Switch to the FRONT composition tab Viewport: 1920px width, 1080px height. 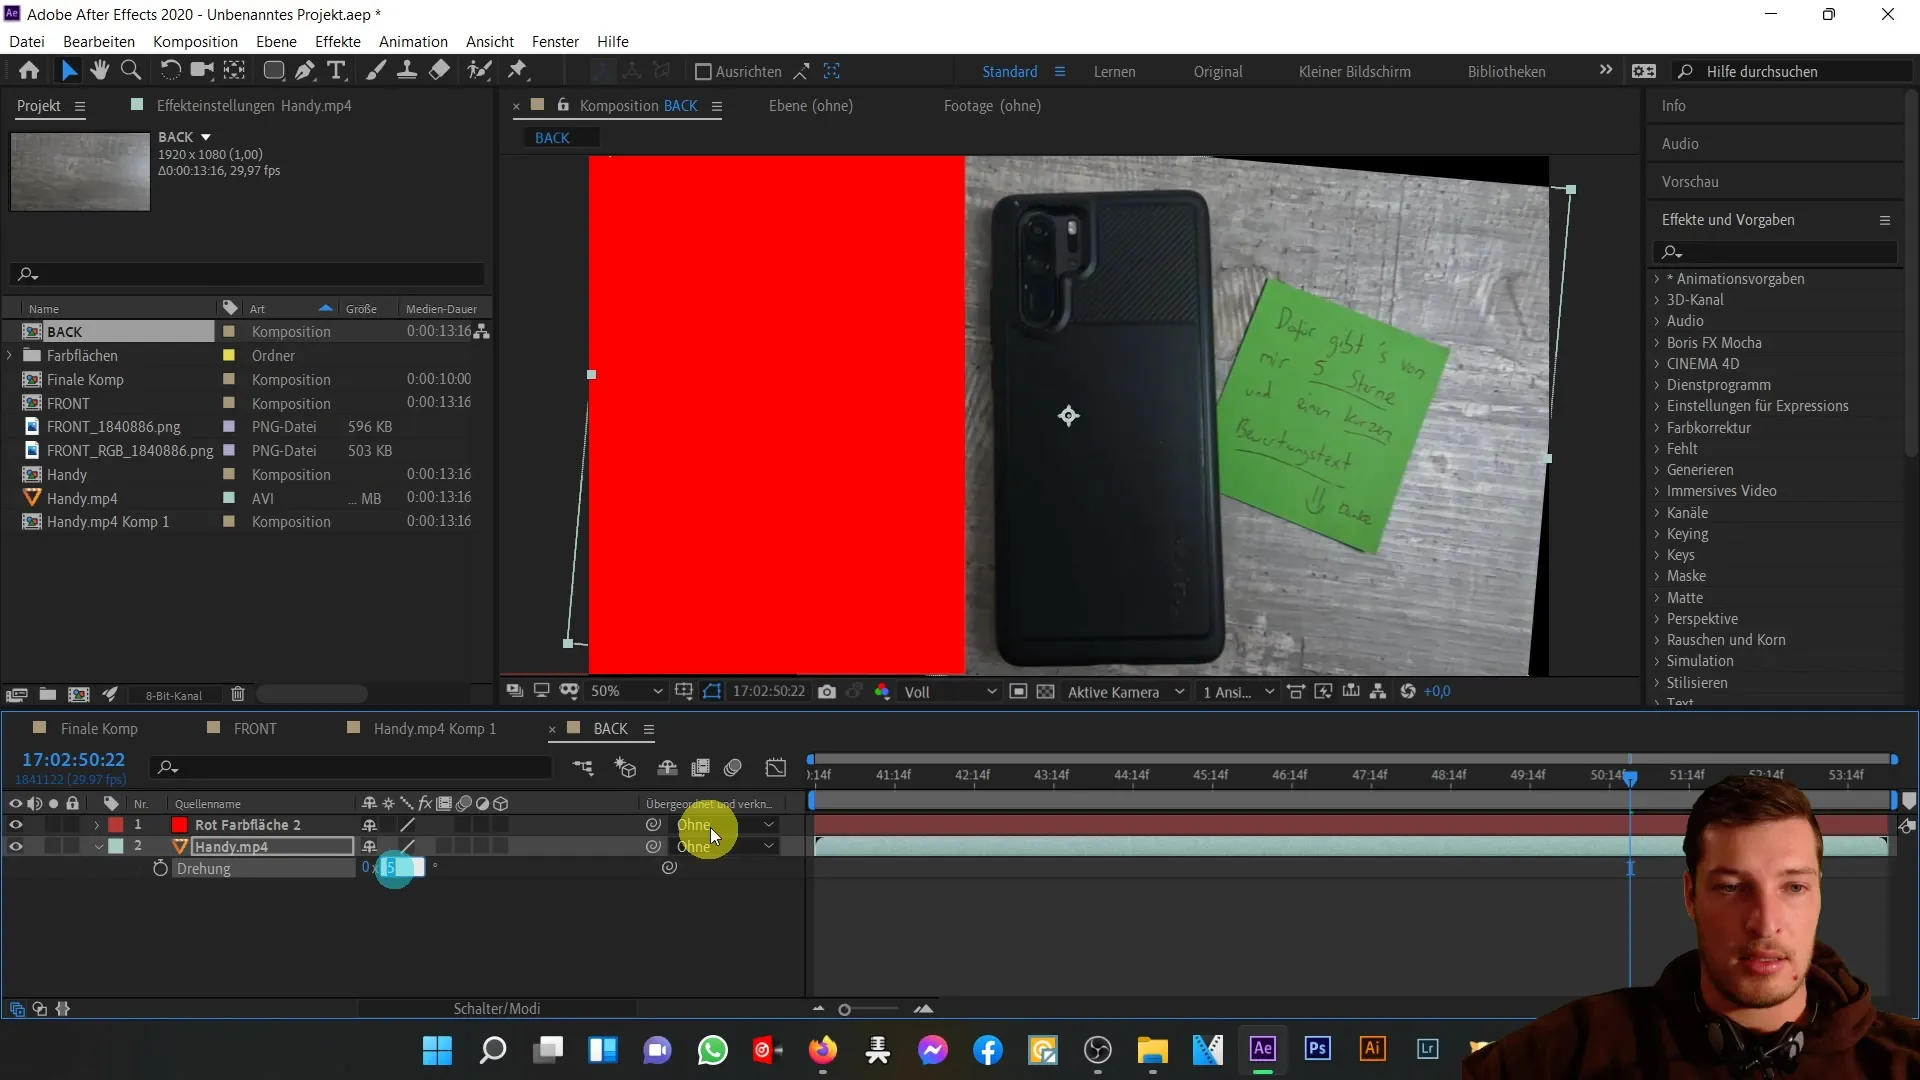(255, 728)
